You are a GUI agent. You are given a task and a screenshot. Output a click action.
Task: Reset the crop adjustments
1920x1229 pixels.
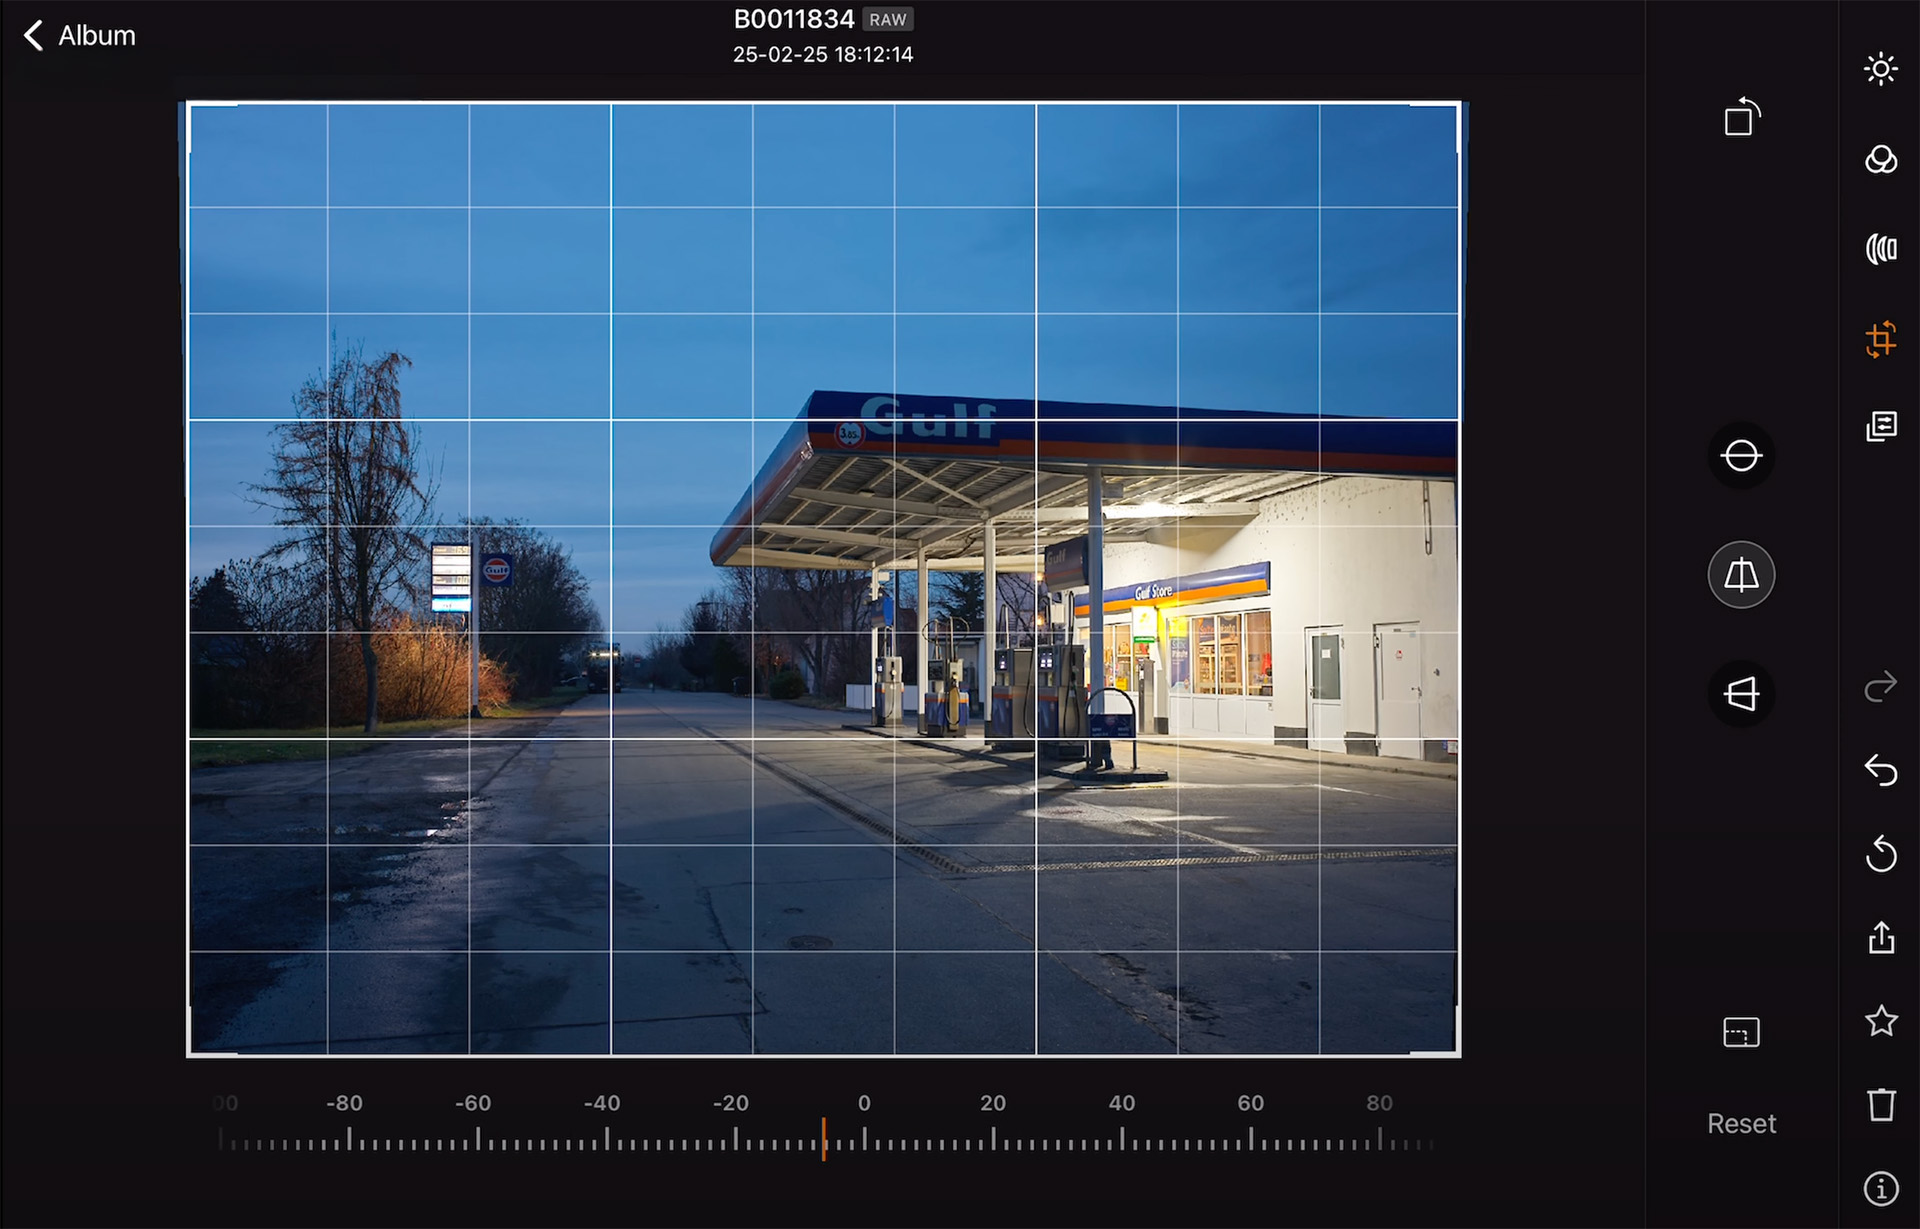[x=1741, y=1124]
